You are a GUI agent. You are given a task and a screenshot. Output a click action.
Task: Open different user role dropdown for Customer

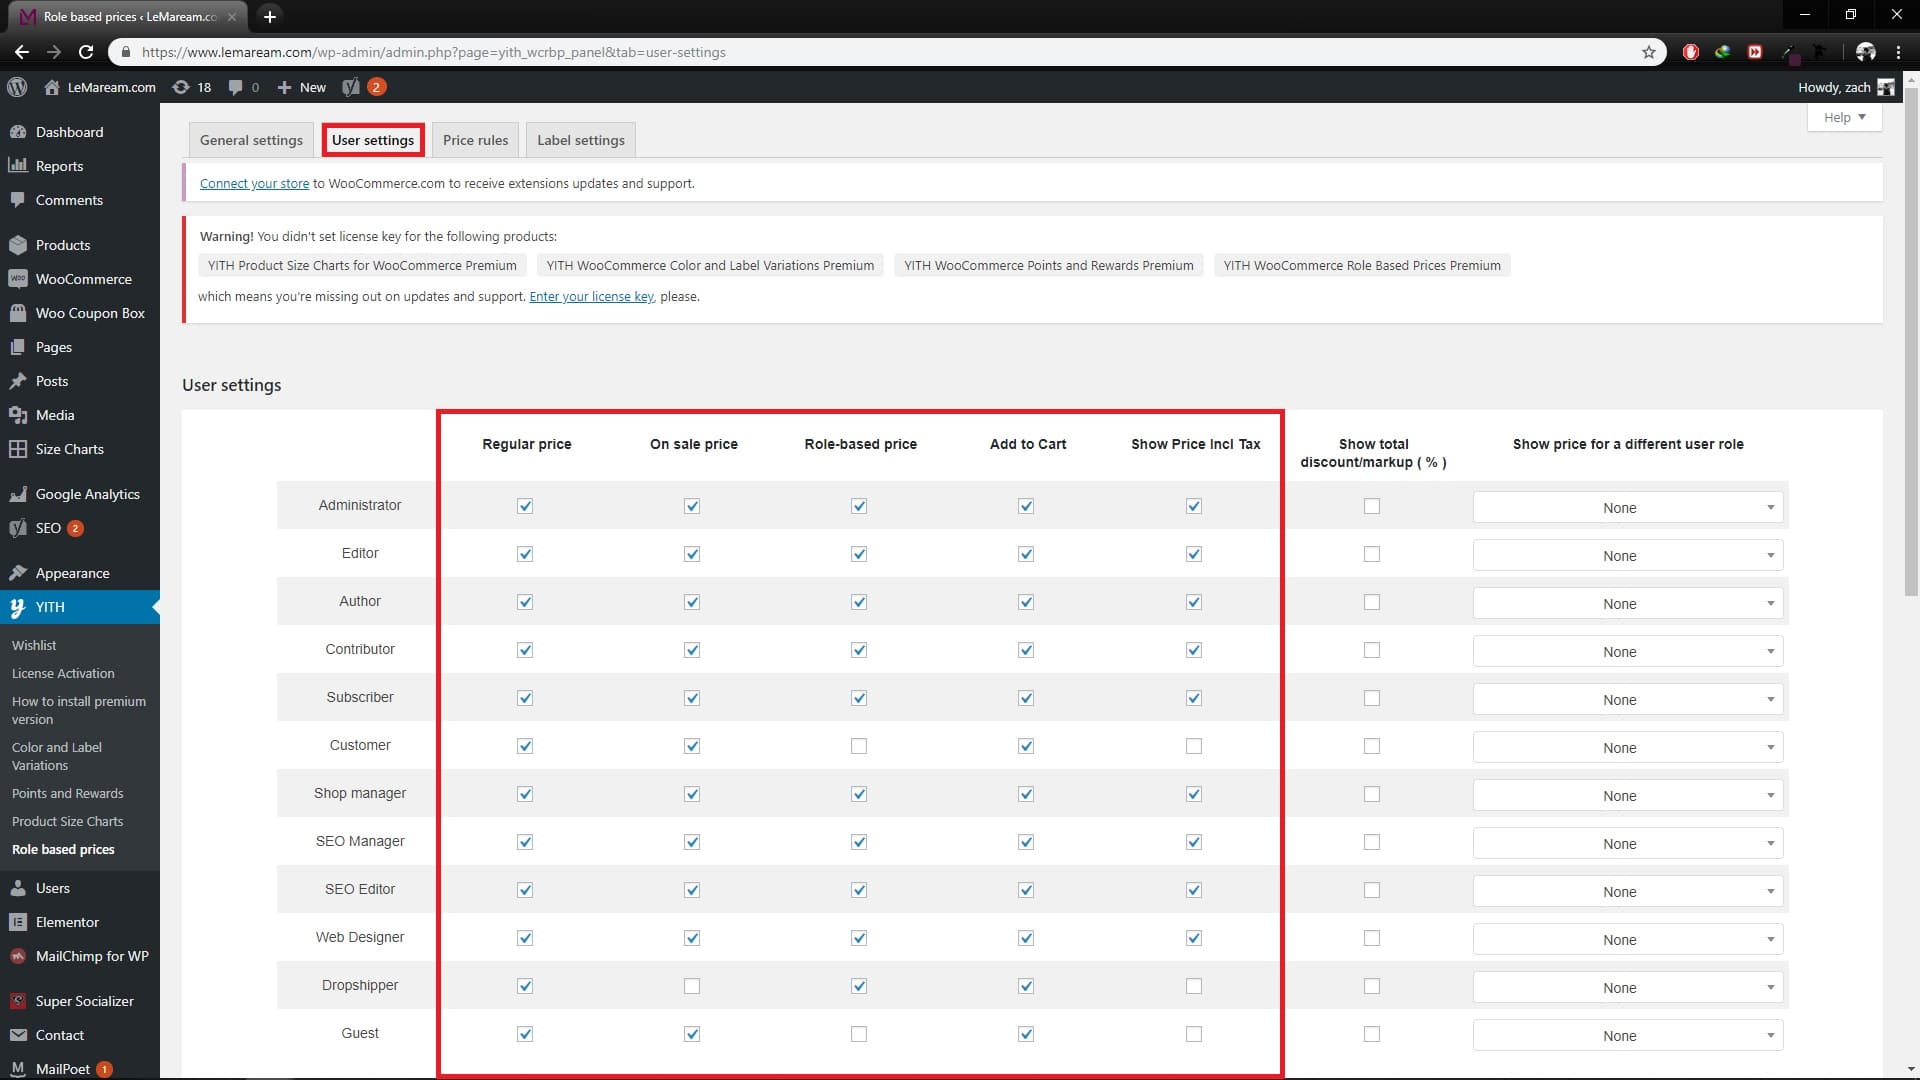click(x=1627, y=748)
